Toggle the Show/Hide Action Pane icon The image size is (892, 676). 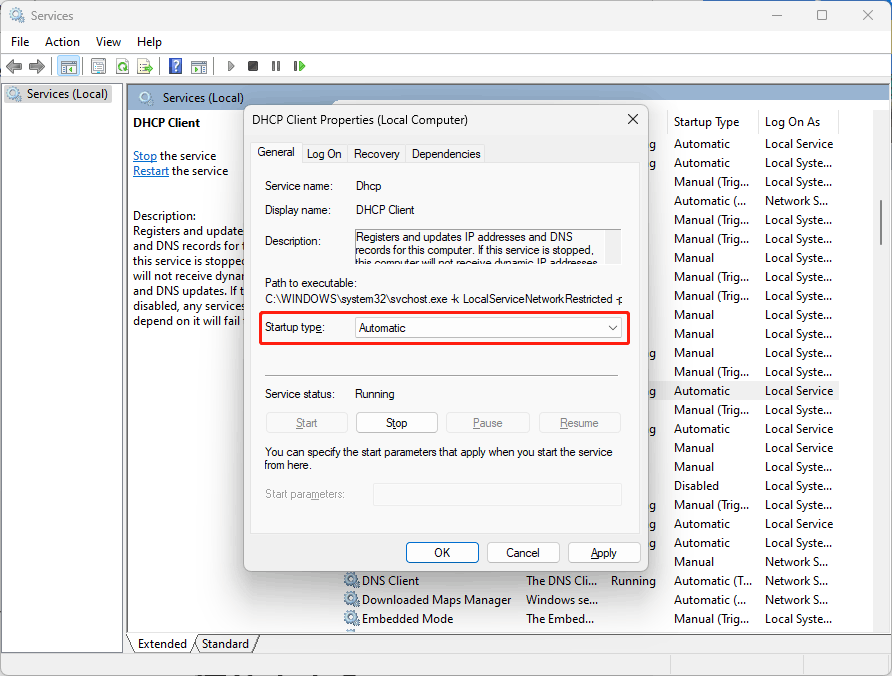click(x=199, y=67)
